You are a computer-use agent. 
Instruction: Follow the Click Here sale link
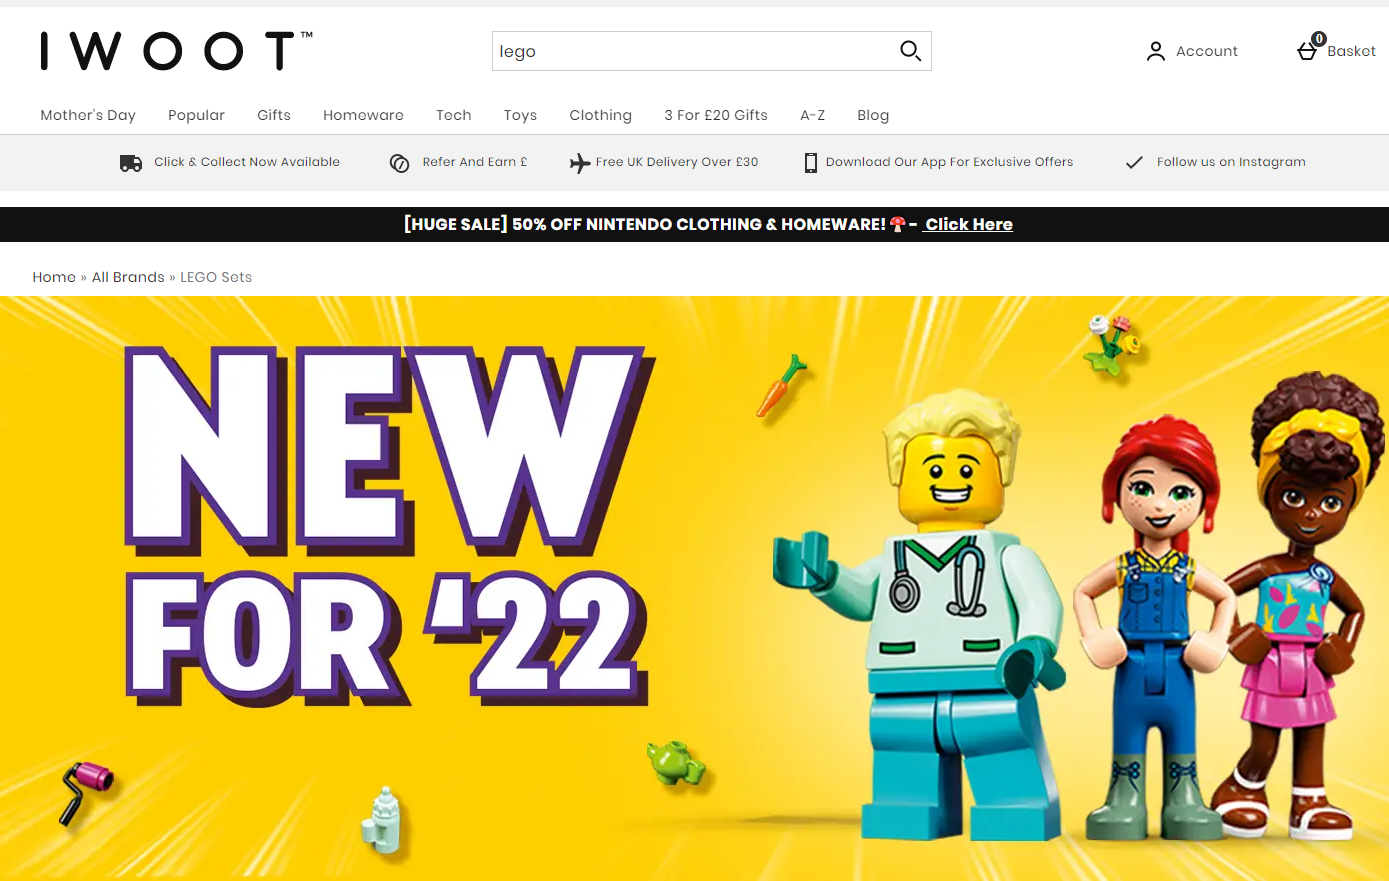(x=968, y=224)
